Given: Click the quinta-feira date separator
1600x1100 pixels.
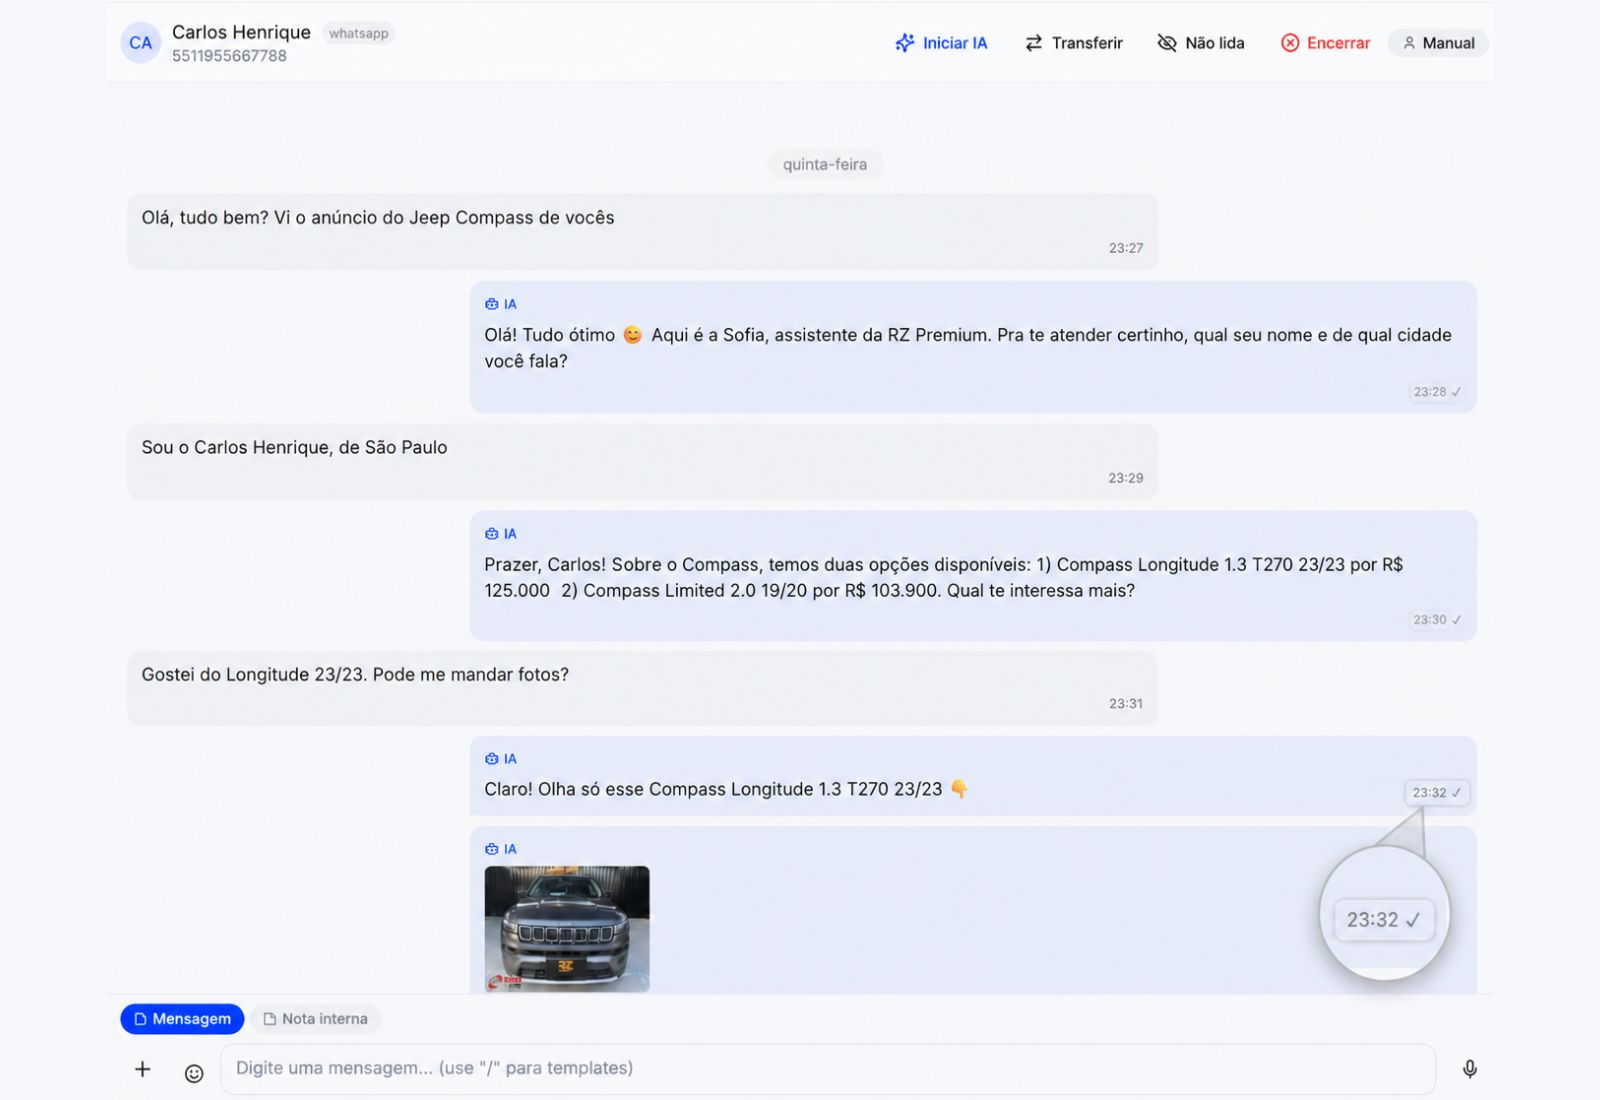Looking at the screenshot, I should [x=825, y=164].
